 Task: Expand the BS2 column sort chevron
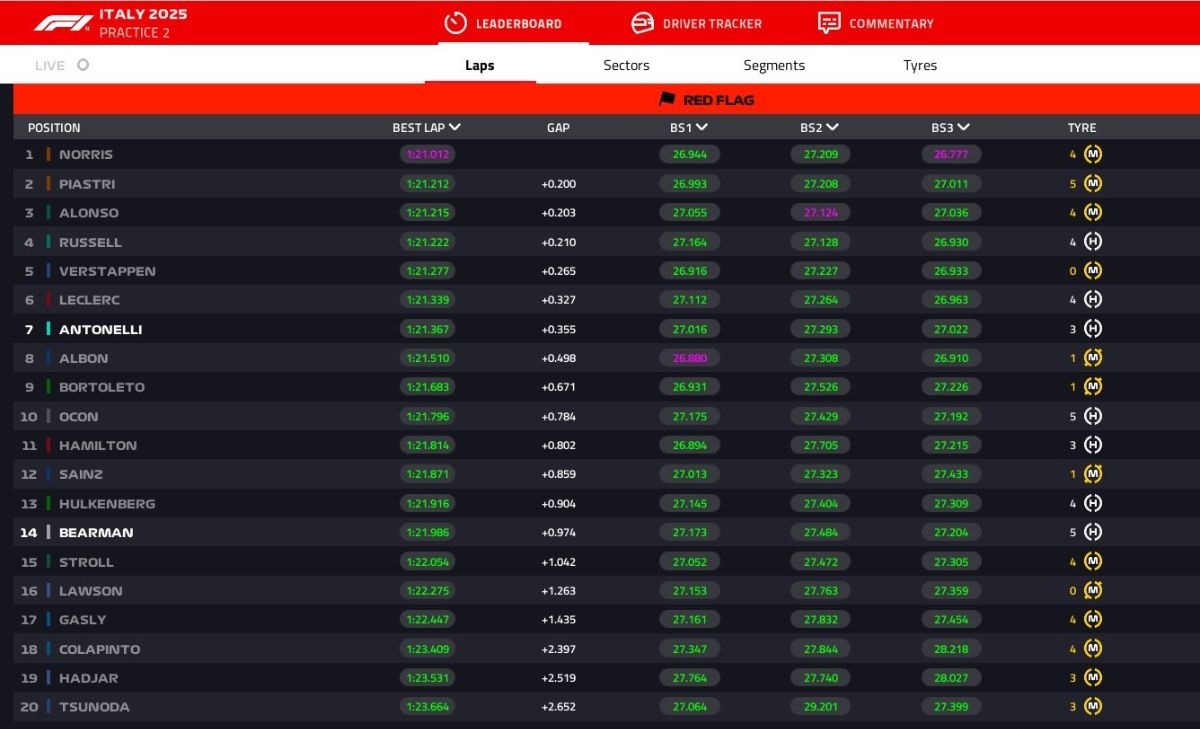832,128
